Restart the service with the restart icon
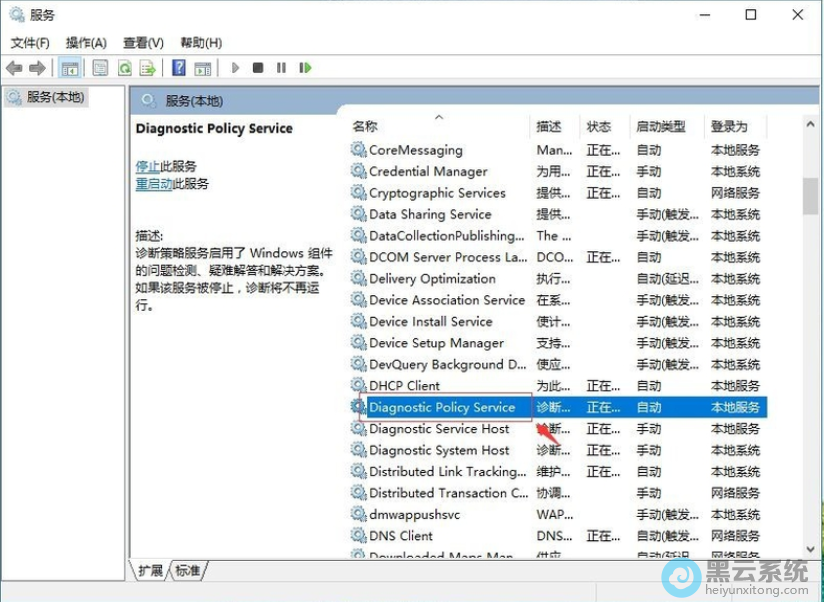Viewport: 824px width, 602px height. coord(305,67)
